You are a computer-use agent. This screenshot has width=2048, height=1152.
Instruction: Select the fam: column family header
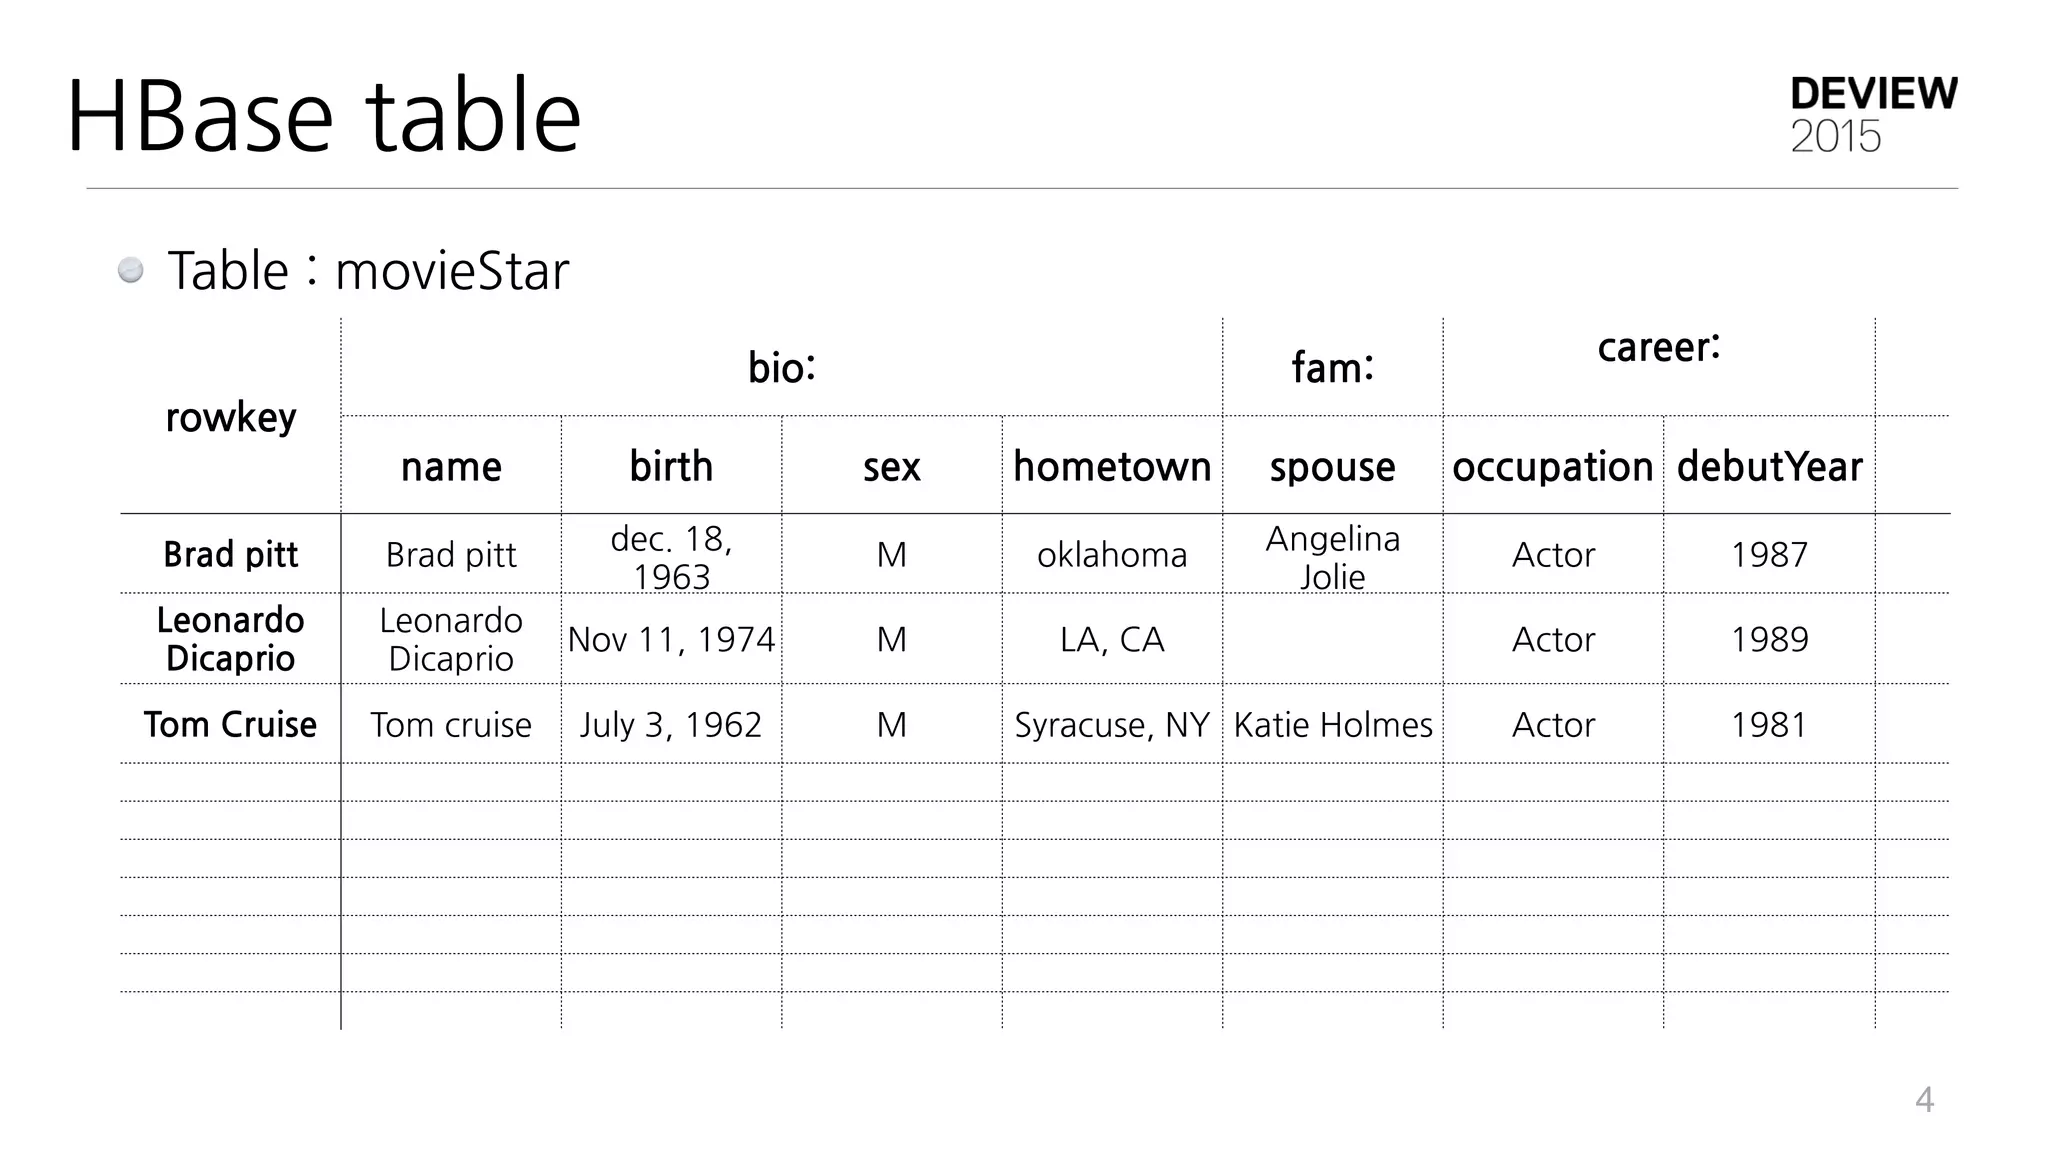[1332, 367]
